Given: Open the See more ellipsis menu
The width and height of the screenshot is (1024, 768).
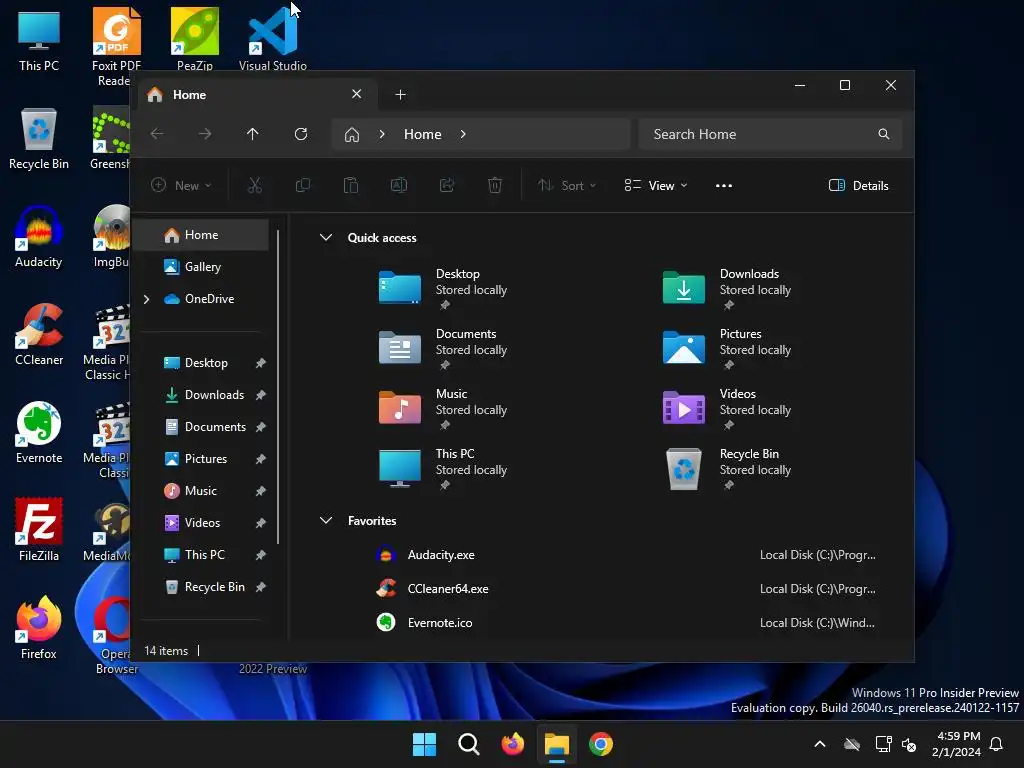Looking at the screenshot, I should click(724, 185).
